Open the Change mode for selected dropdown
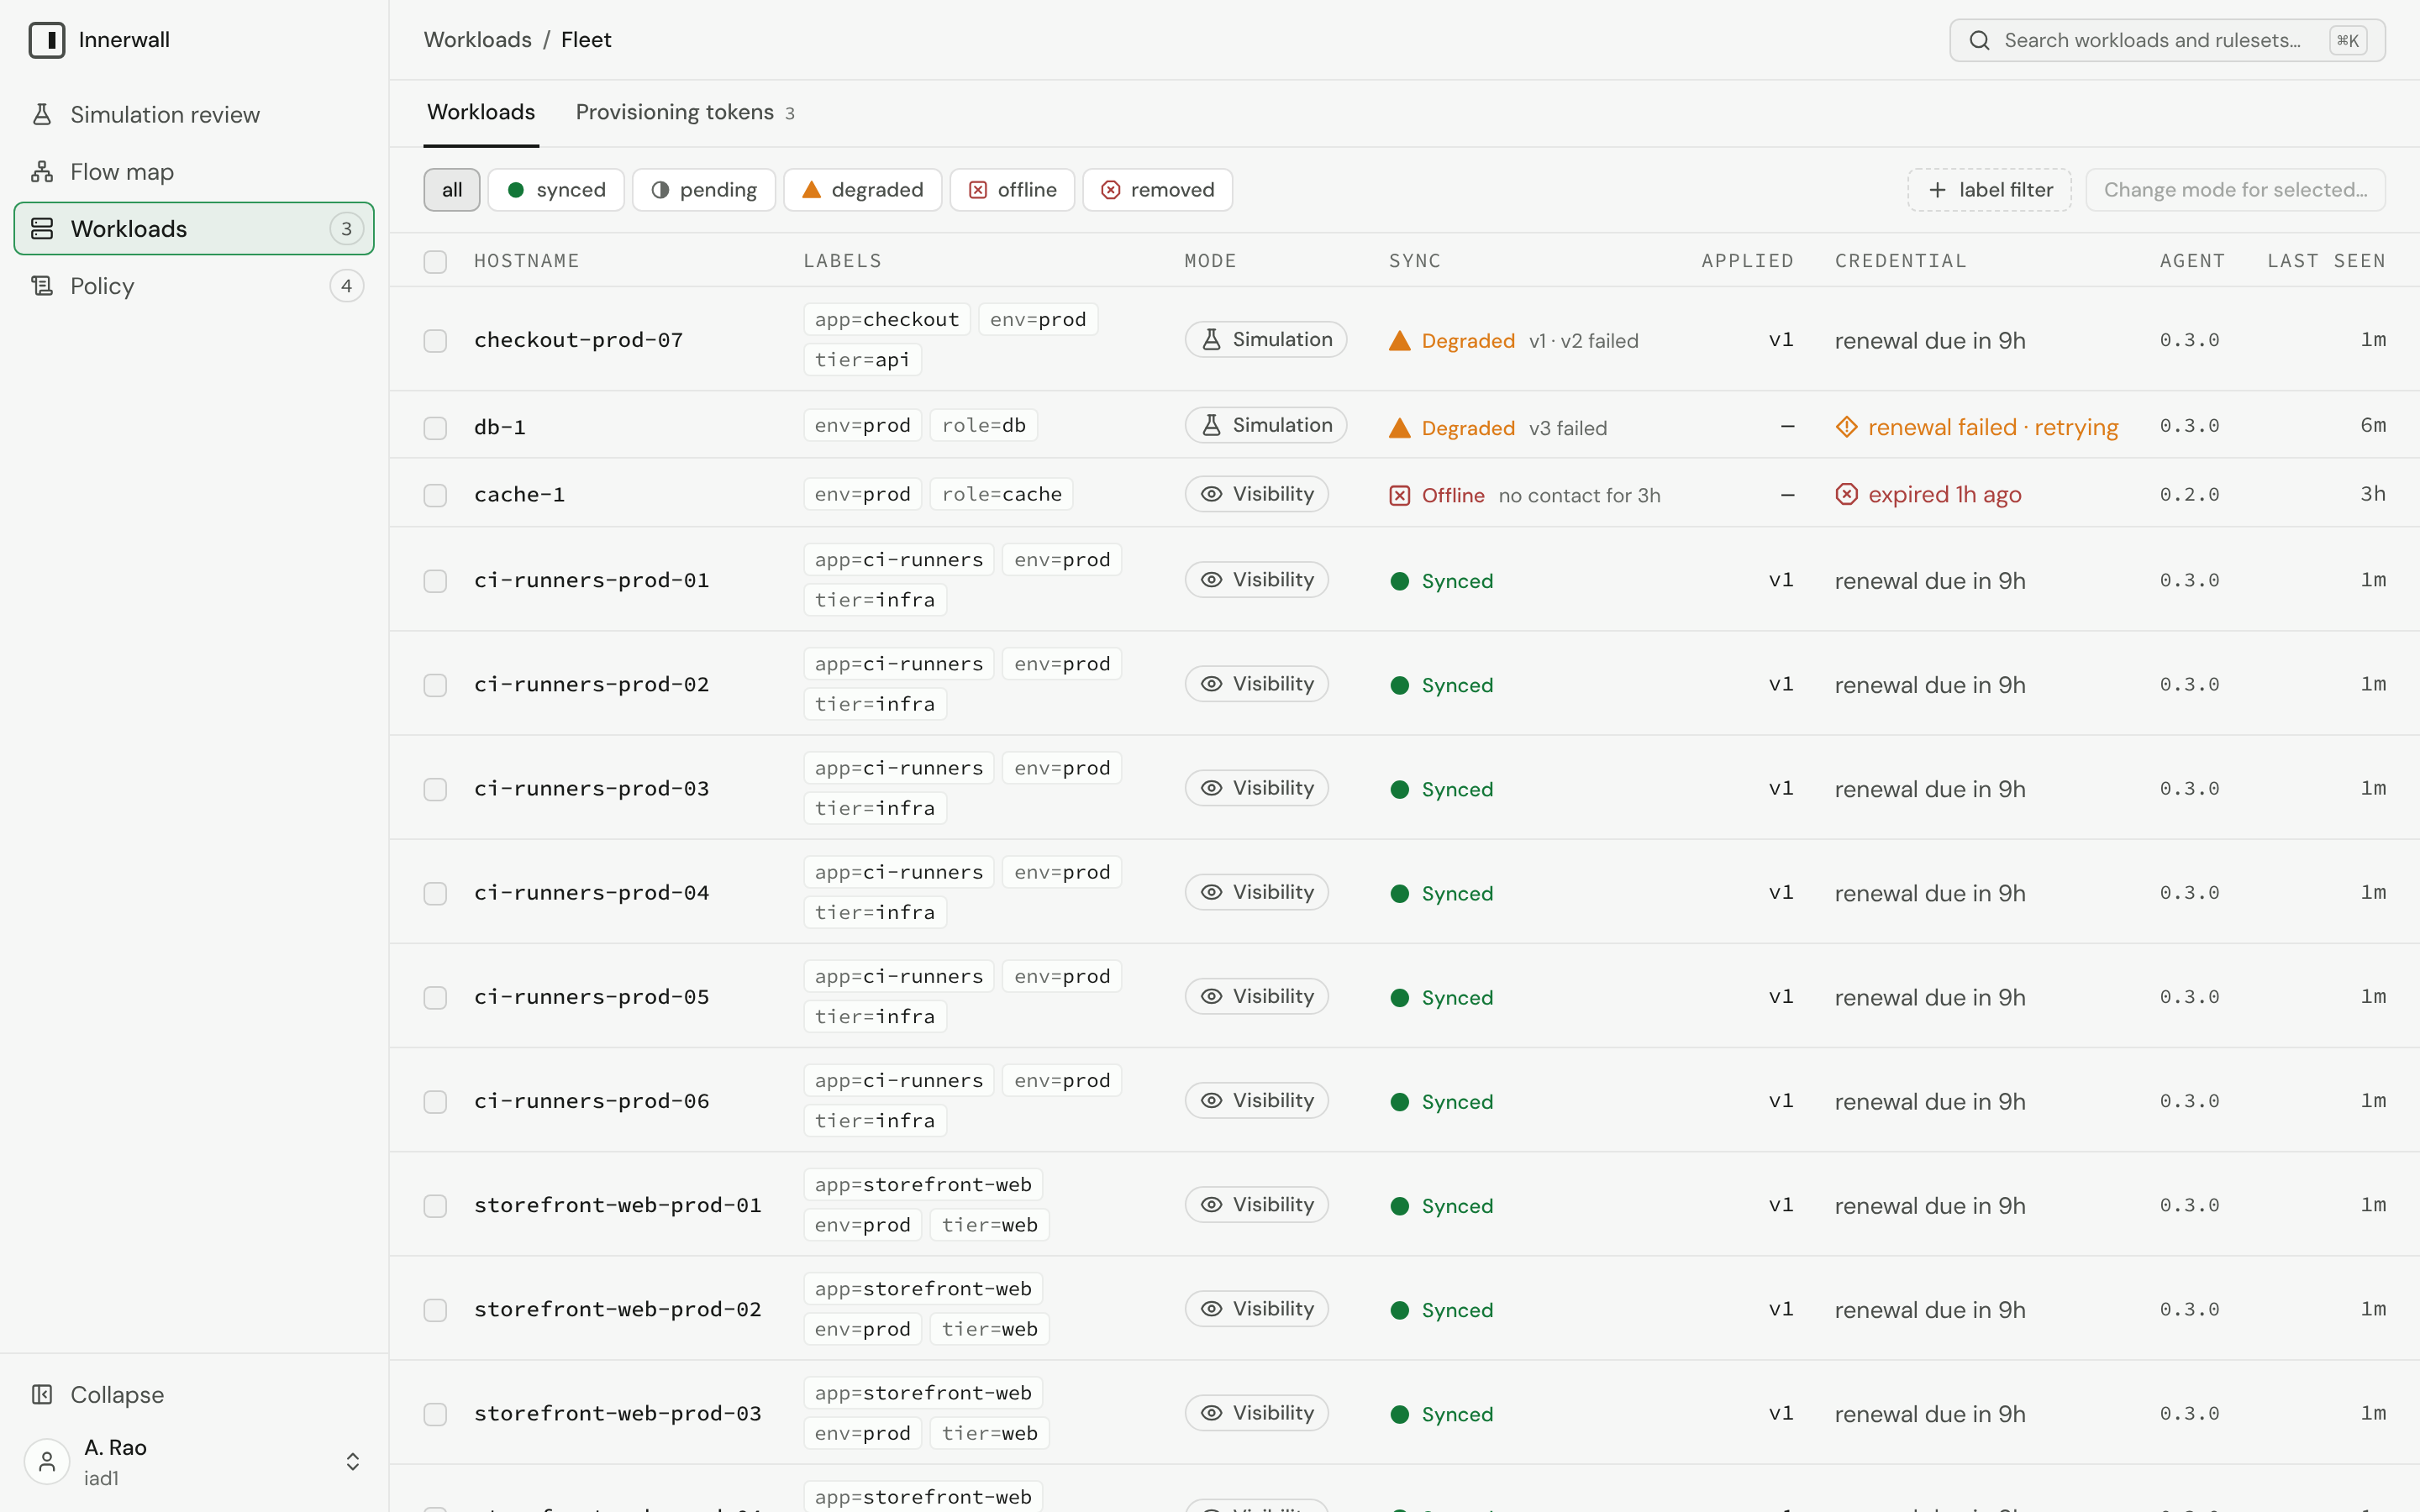This screenshot has width=2420, height=1512. click(2235, 190)
